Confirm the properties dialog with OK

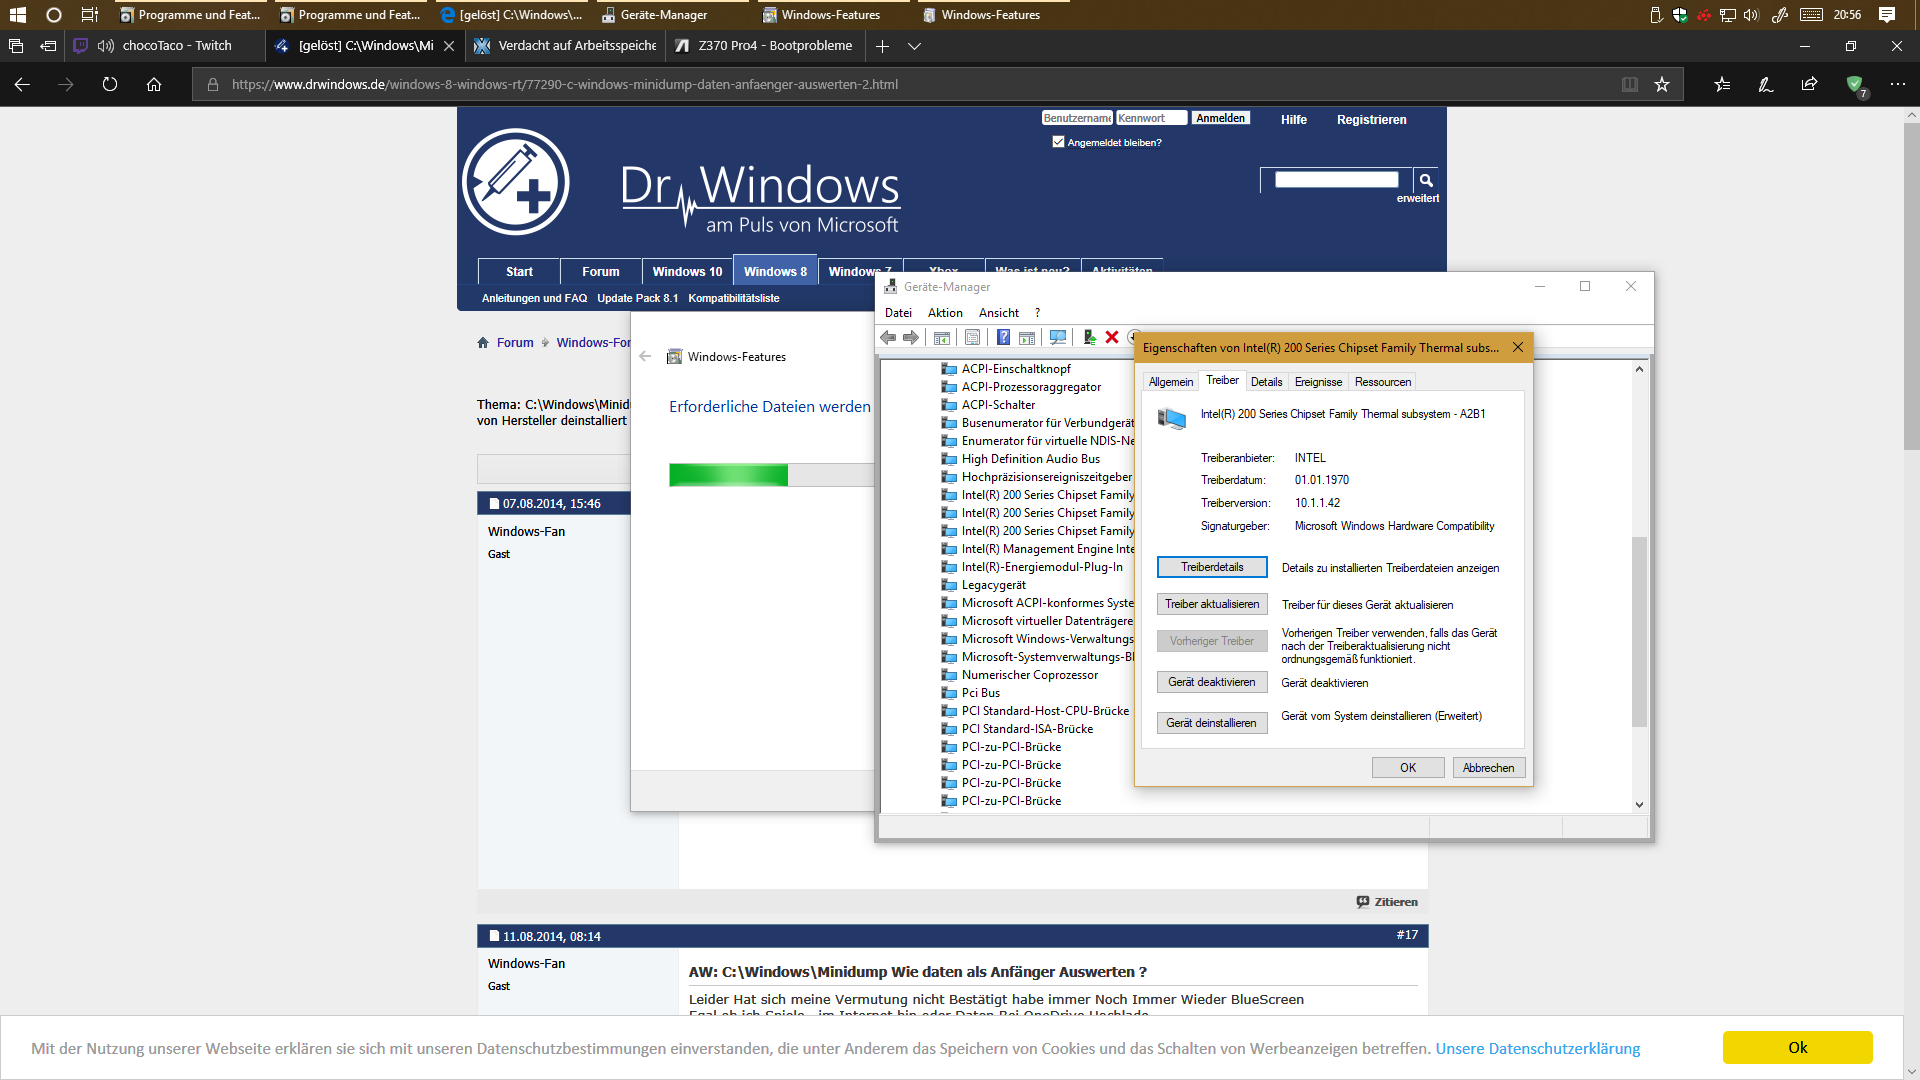pyautogui.click(x=1408, y=768)
